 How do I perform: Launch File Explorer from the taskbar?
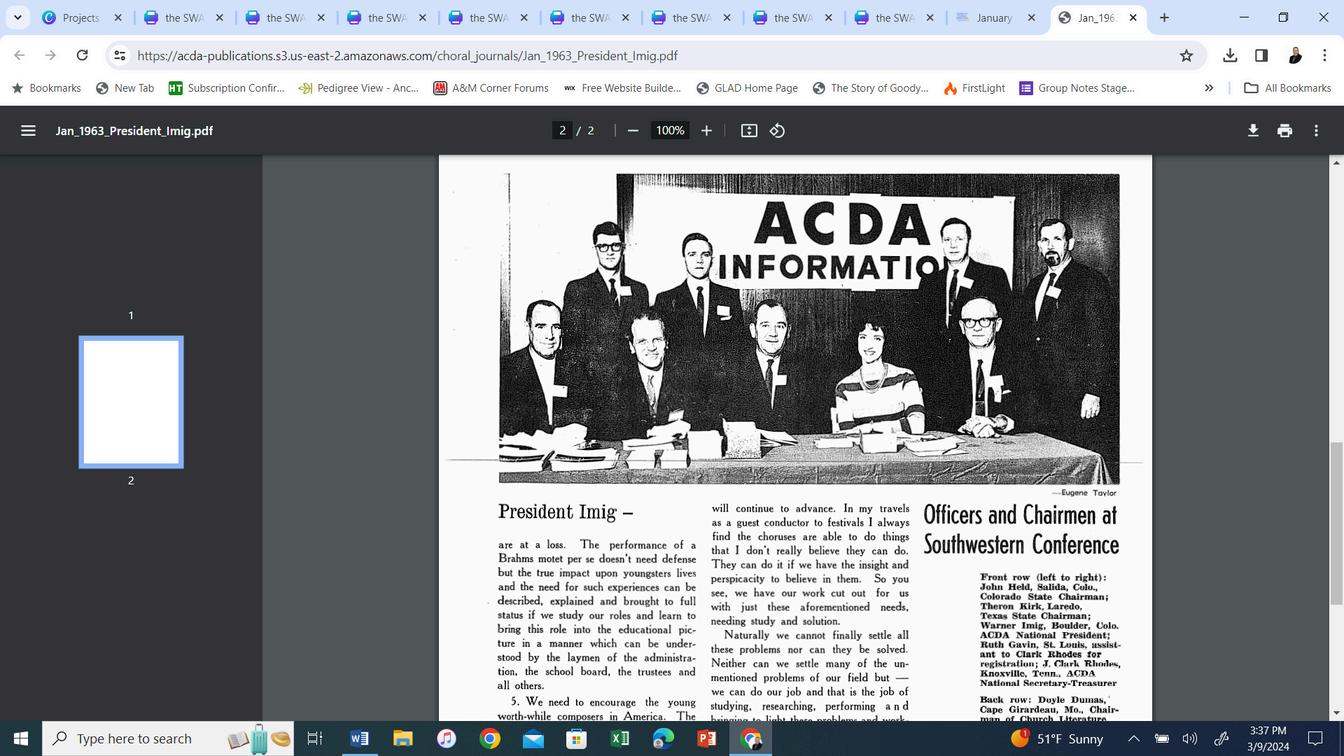(x=402, y=739)
